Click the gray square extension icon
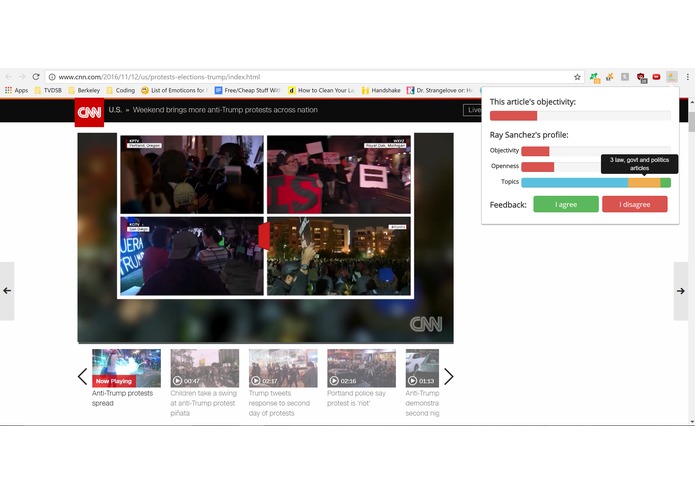This screenshot has width=695, height=494. pyautogui.click(x=625, y=77)
